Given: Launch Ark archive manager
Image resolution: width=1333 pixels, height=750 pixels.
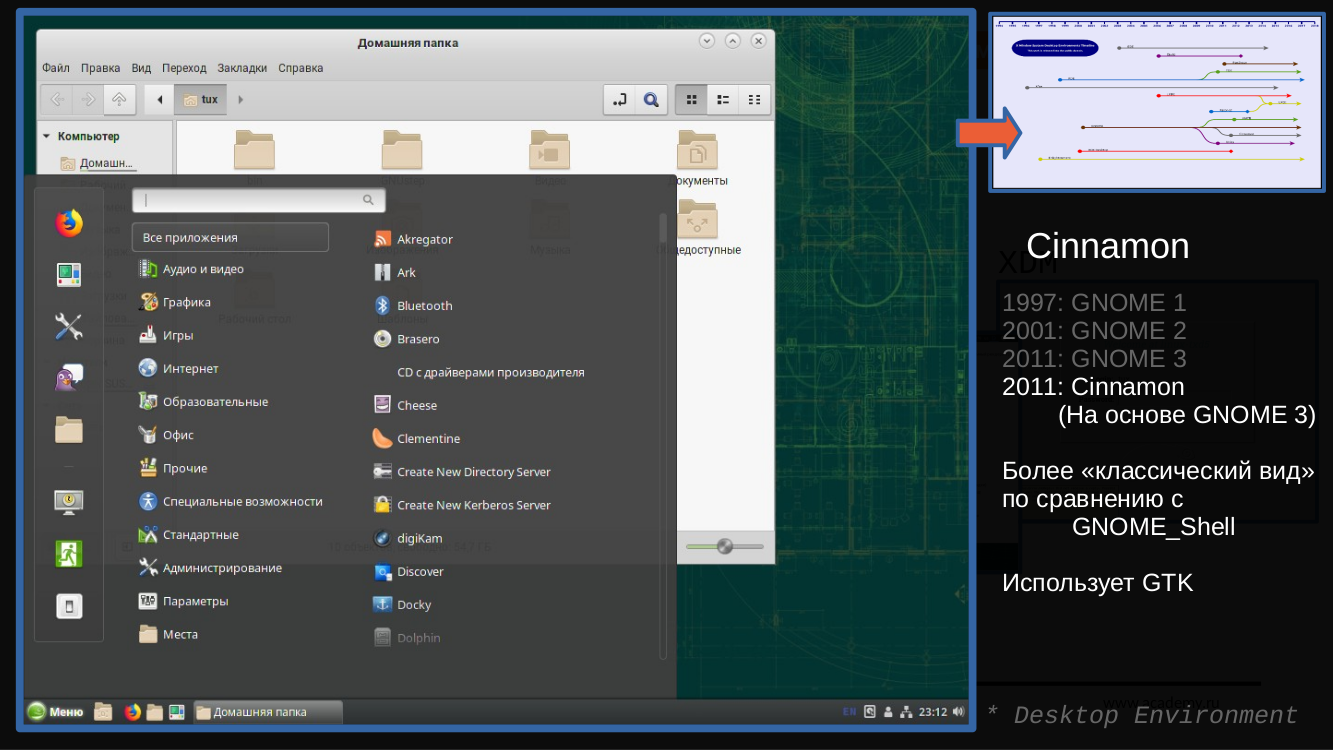Looking at the screenshot, I should coord(395,273).
